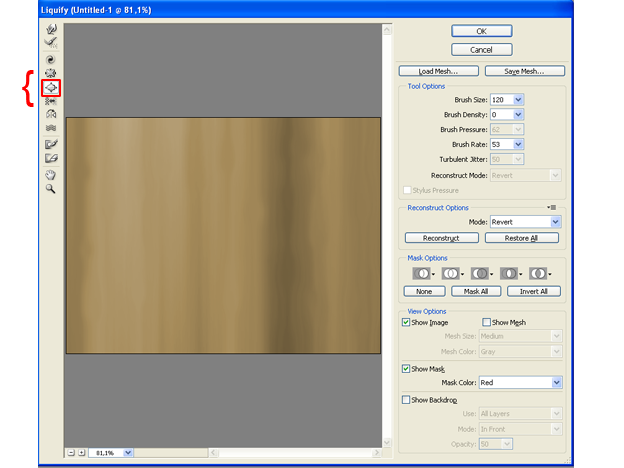Click the Brush Rate value field
The height and width of the screenshot is (468, 624).
pos(499,144)
